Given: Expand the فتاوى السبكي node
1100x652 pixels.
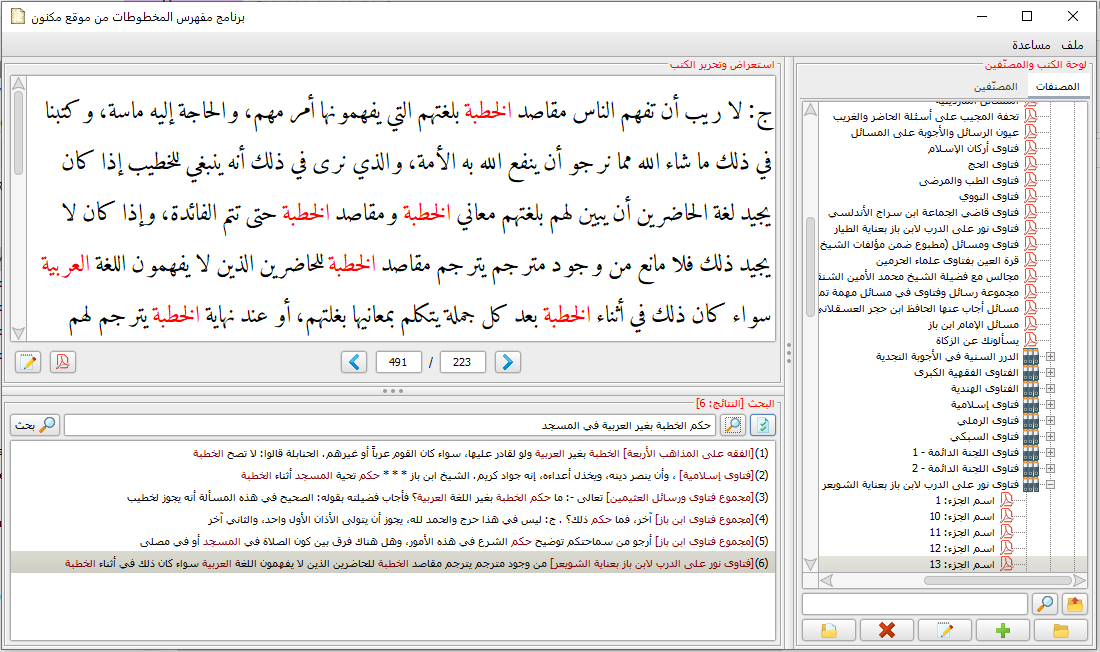Looking at the screenshot, I should tap(1050, 437).
